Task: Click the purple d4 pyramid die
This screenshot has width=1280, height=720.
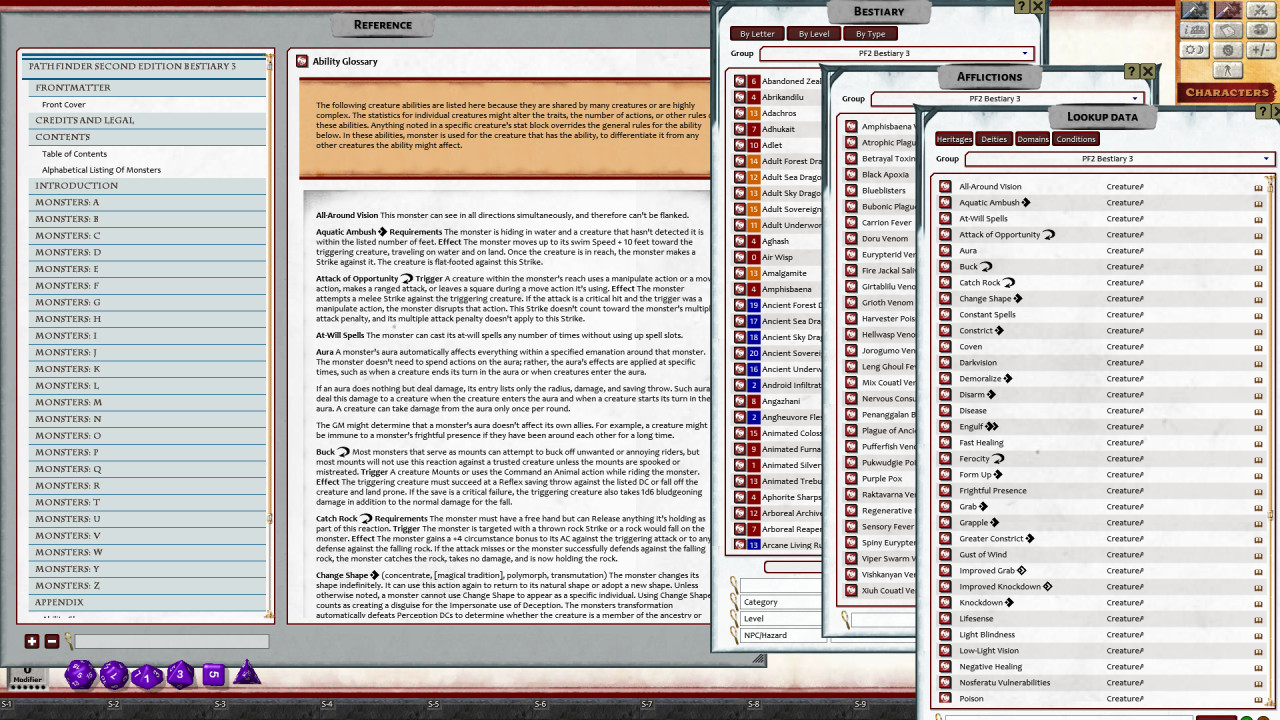Action: tap(246, 674)
